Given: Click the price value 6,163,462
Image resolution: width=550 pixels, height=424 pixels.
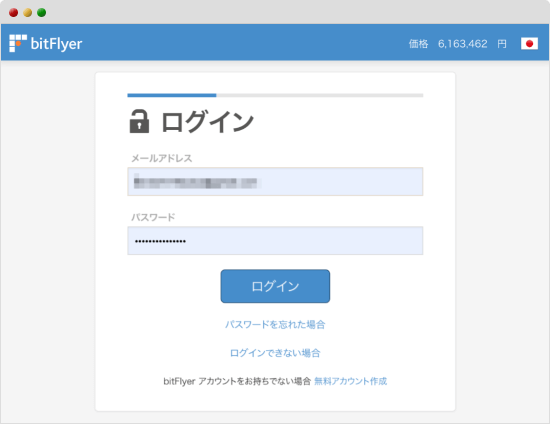Looking at the screenshot, I should coord(462,44).
